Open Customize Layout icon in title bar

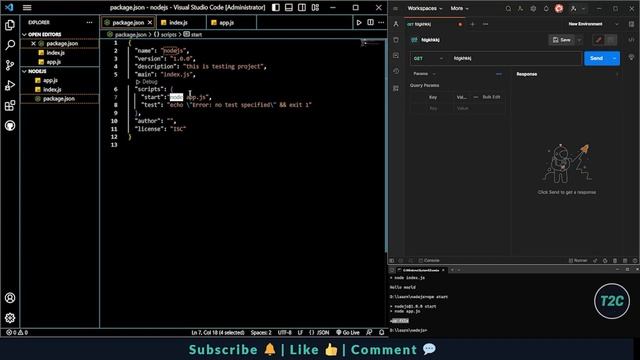pos(315,7)
